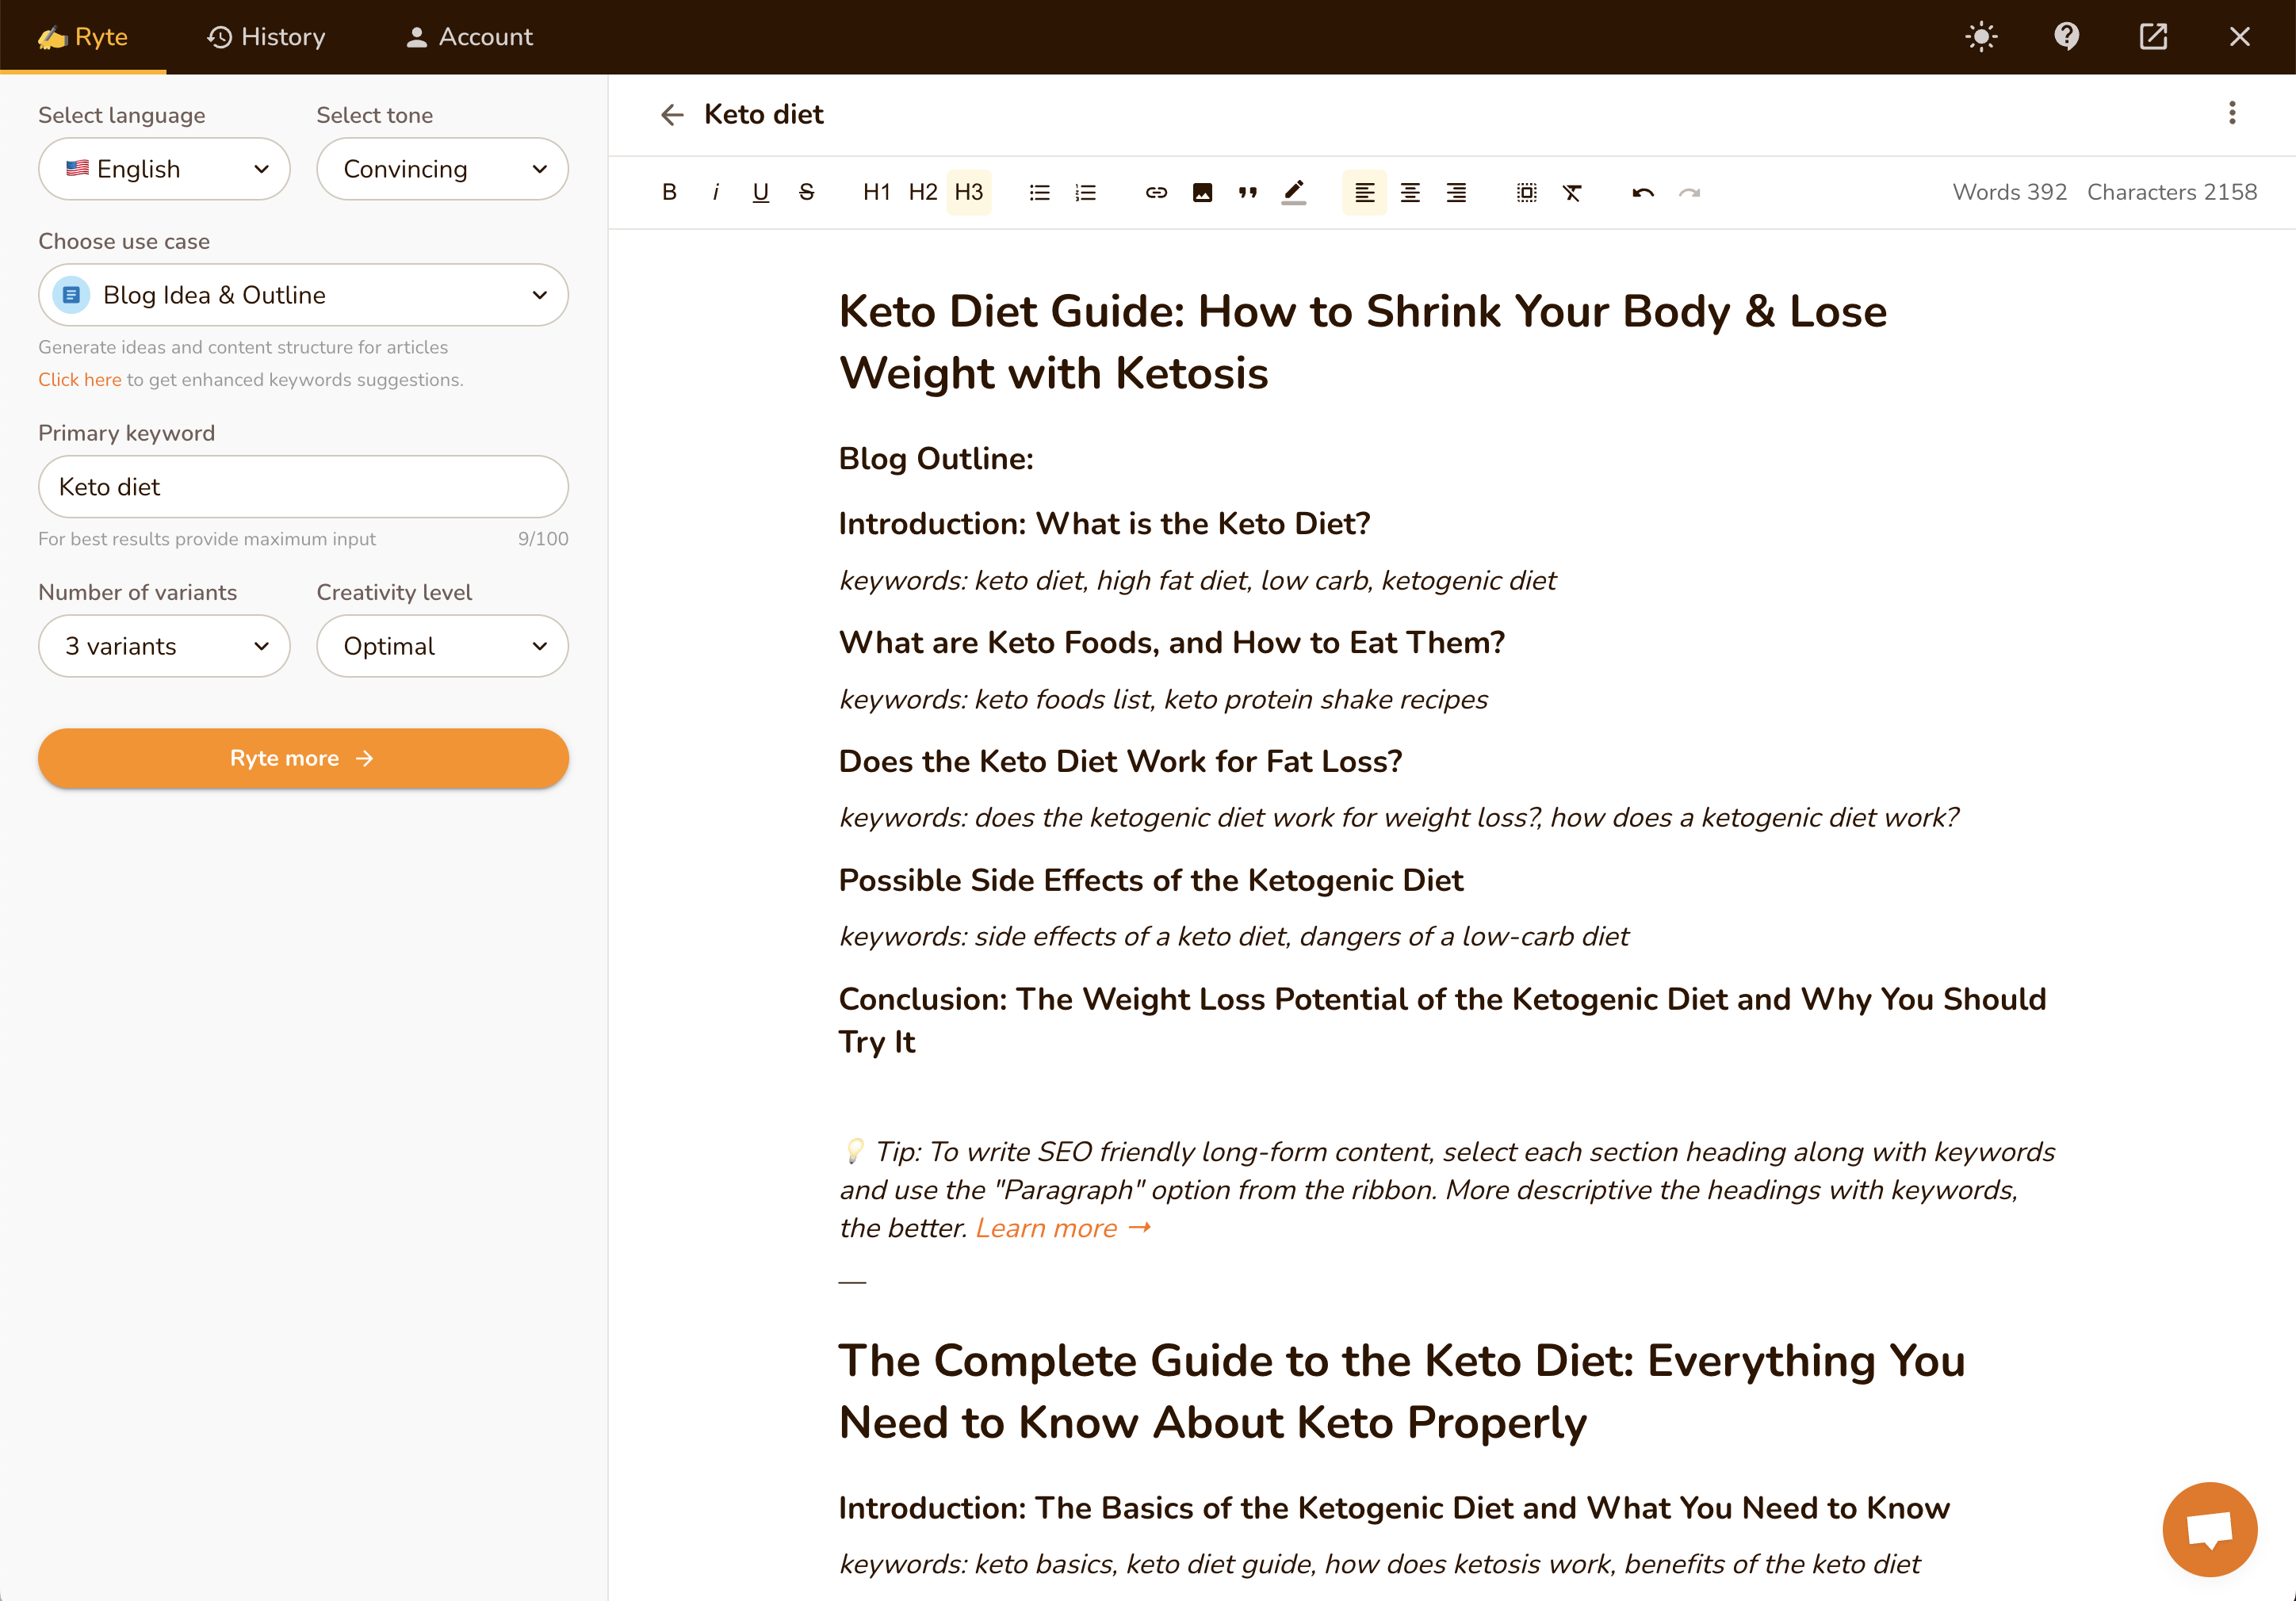
Task: Redo the last undone edit
Action: point(1689,192)
